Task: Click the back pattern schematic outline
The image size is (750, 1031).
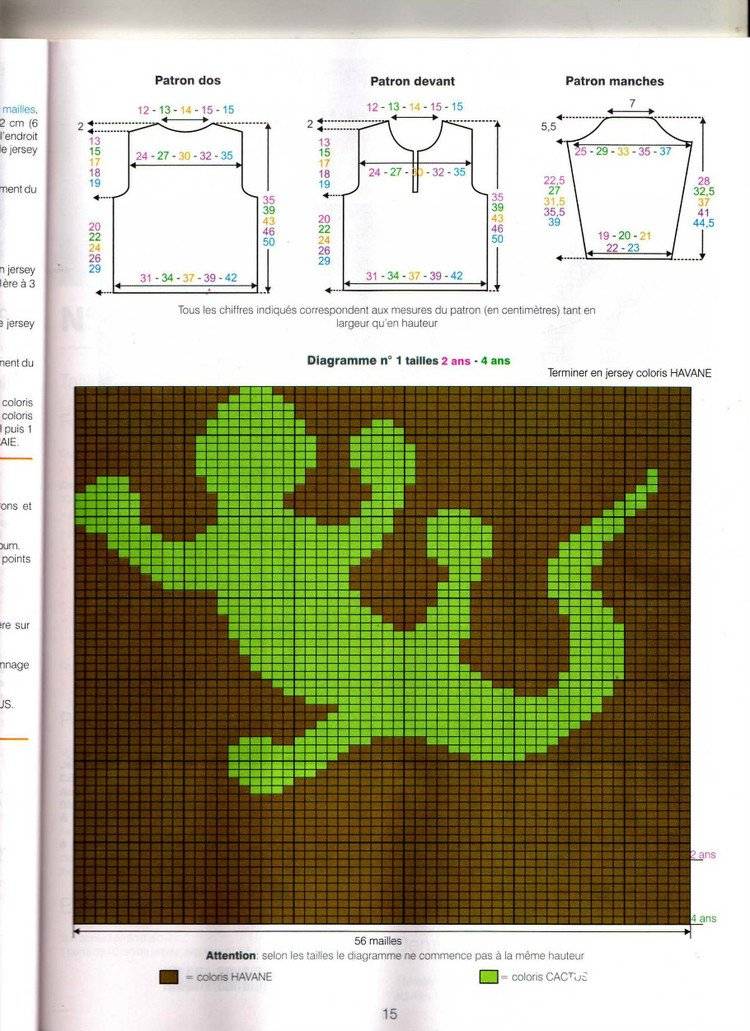Action: (x=185, y=207)
